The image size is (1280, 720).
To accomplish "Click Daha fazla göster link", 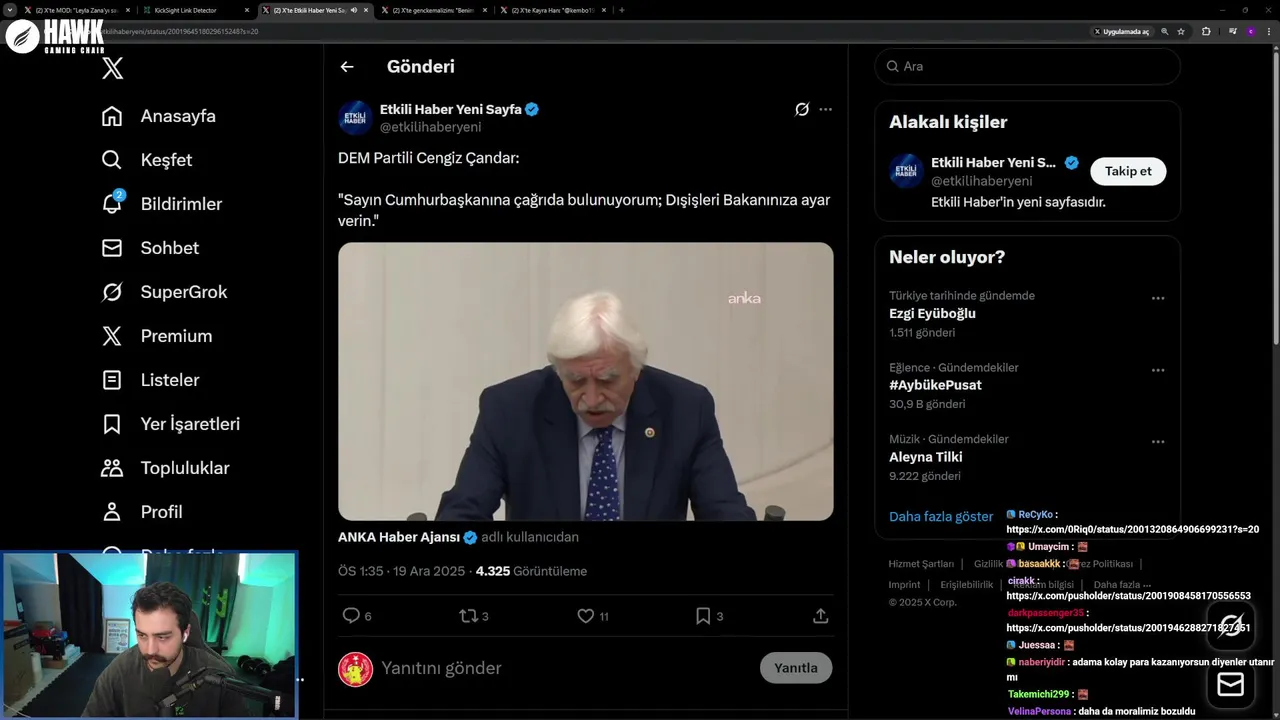I will pyautogui.click(x=941, y=517).
